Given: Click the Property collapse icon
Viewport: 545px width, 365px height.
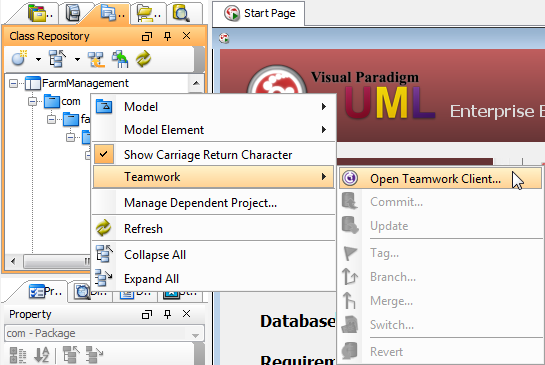Looking at the screenshot, I should coord(71,355).
